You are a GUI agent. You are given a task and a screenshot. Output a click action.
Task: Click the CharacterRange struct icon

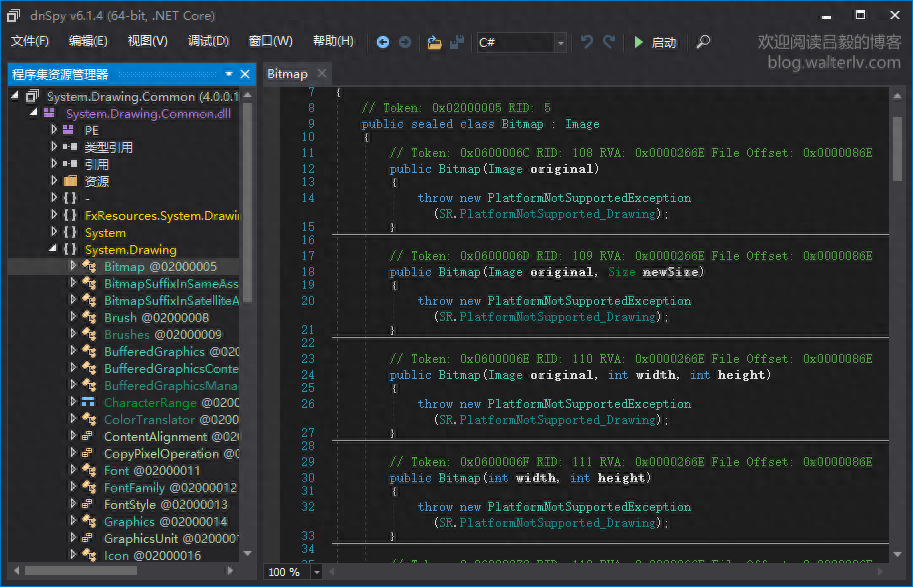click(89, 402)
